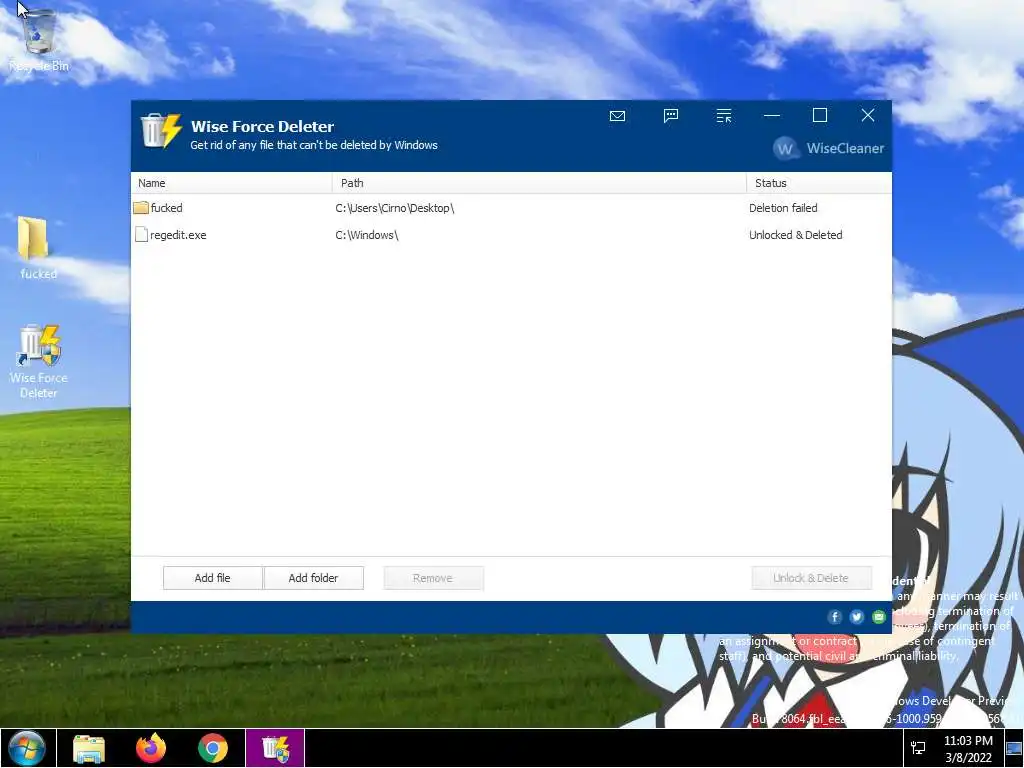Click the path C:\Windows\
Image resolution: width=1024 pixels, height=768 pixels.
(366, 235)
